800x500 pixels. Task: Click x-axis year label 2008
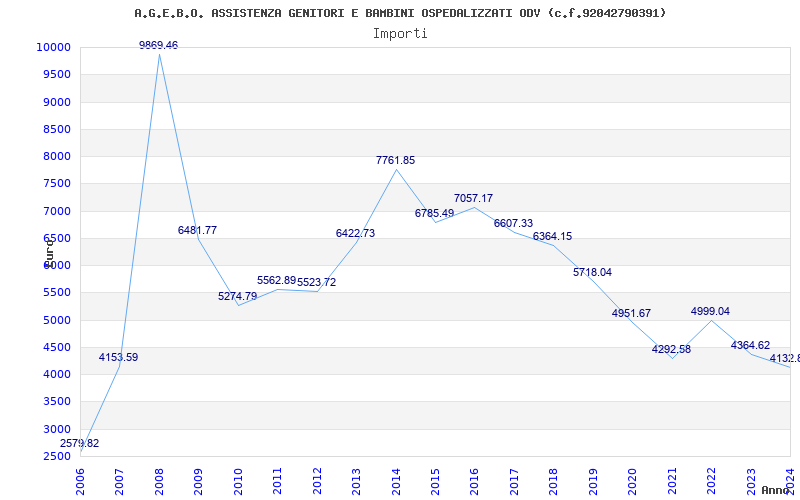159,482
